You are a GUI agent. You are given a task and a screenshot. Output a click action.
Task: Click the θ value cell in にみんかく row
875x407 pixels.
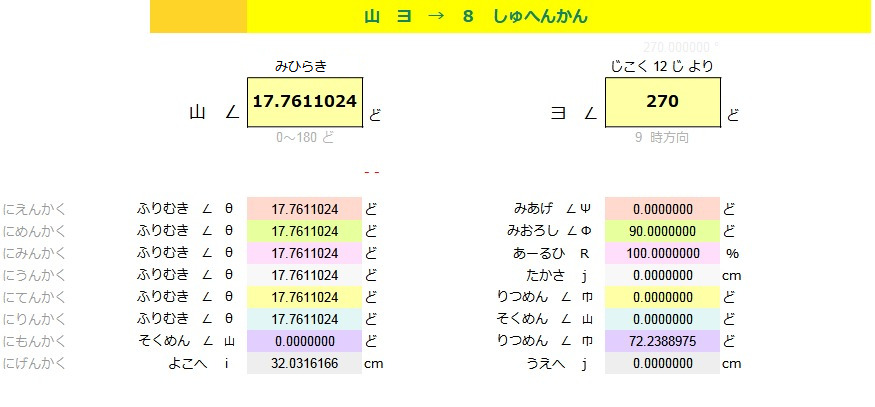point(304,253)
